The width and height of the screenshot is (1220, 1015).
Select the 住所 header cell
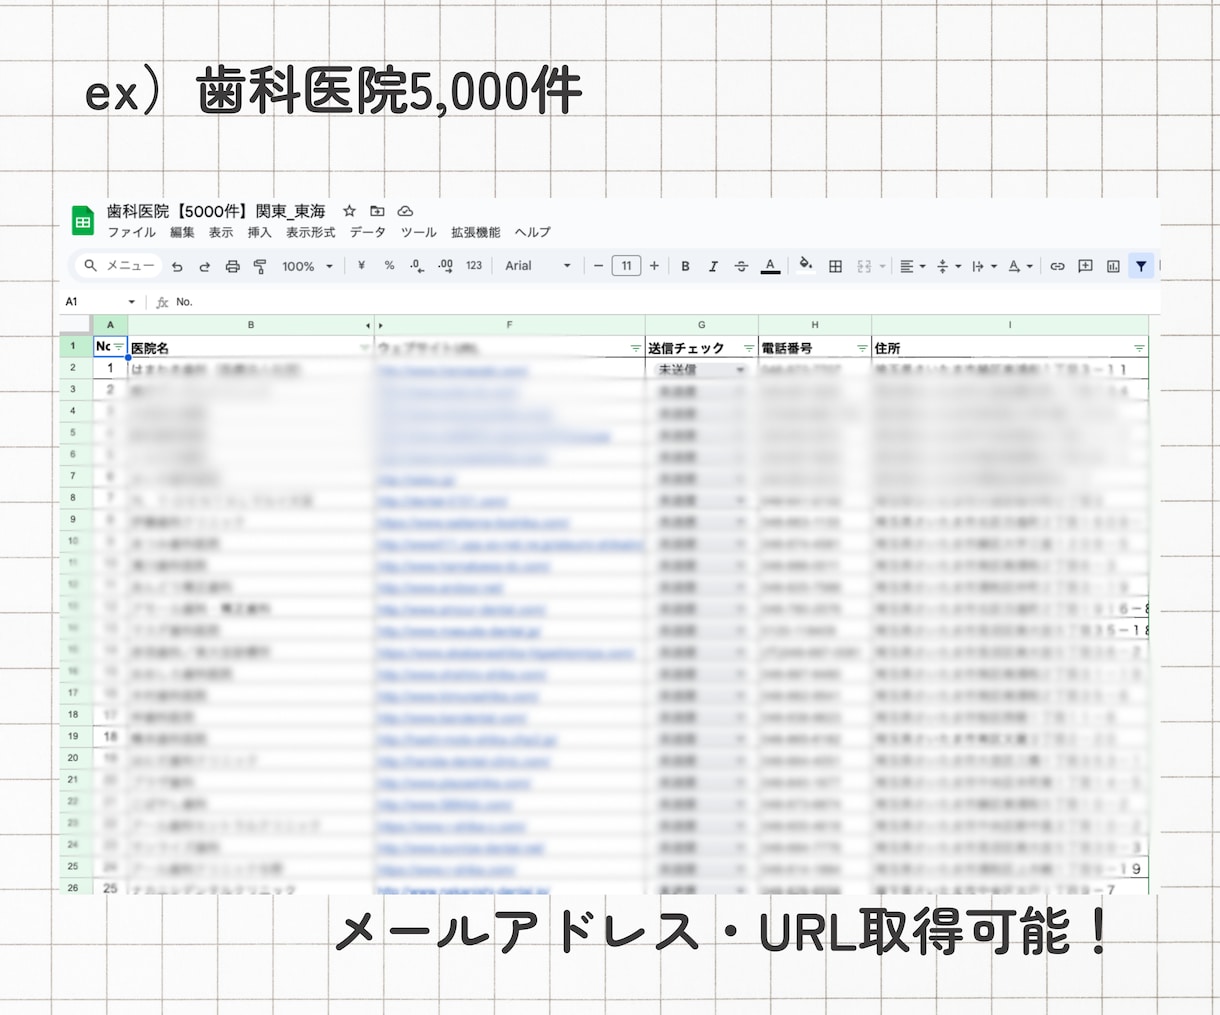[x=1010, y=348]
